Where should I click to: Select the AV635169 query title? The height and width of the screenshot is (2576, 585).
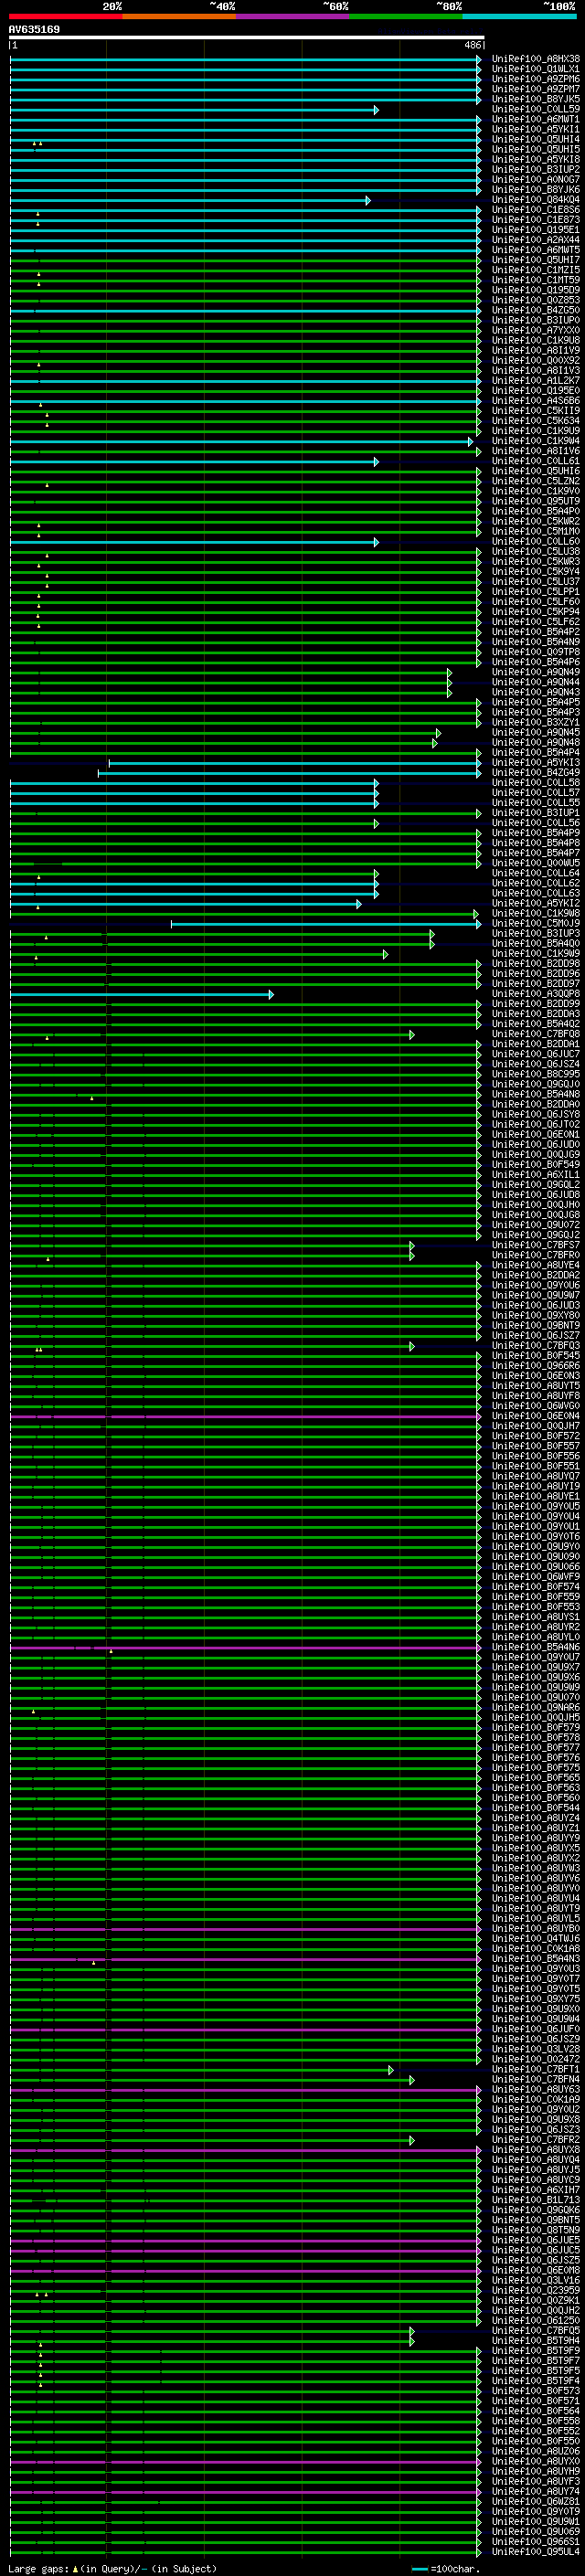click(x=34, y=29)
